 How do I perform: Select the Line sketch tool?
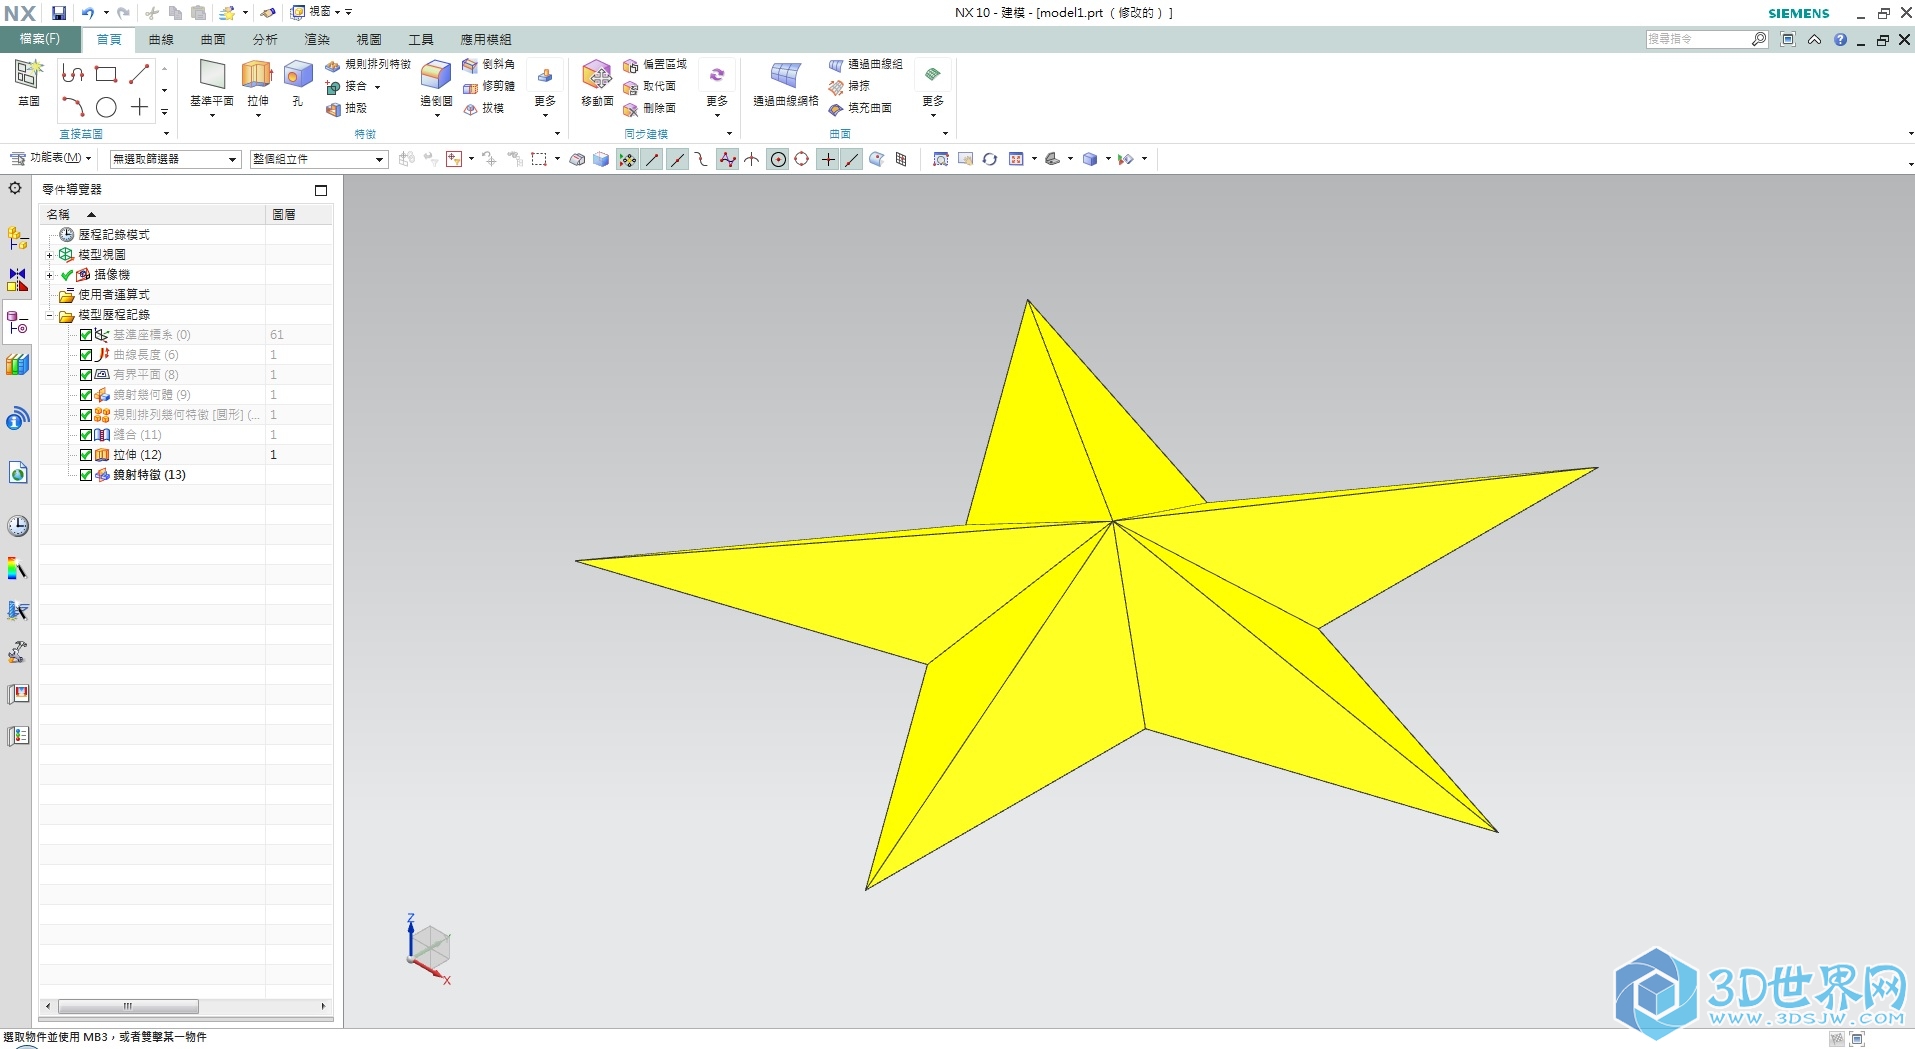[139, 74]
